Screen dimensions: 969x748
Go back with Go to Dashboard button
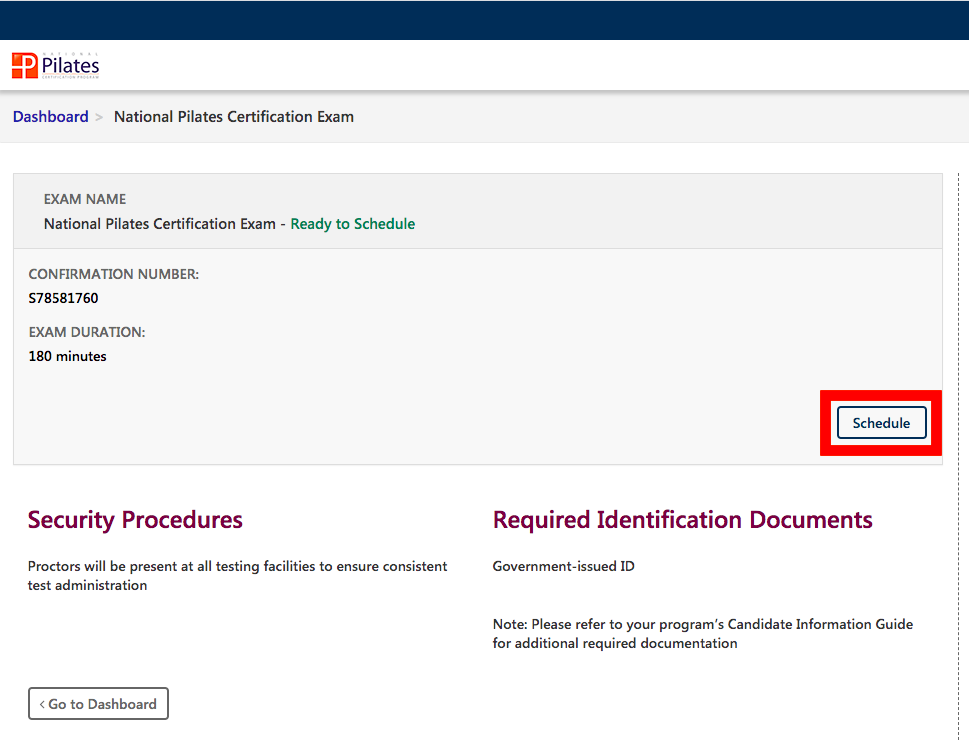[98, 703]
